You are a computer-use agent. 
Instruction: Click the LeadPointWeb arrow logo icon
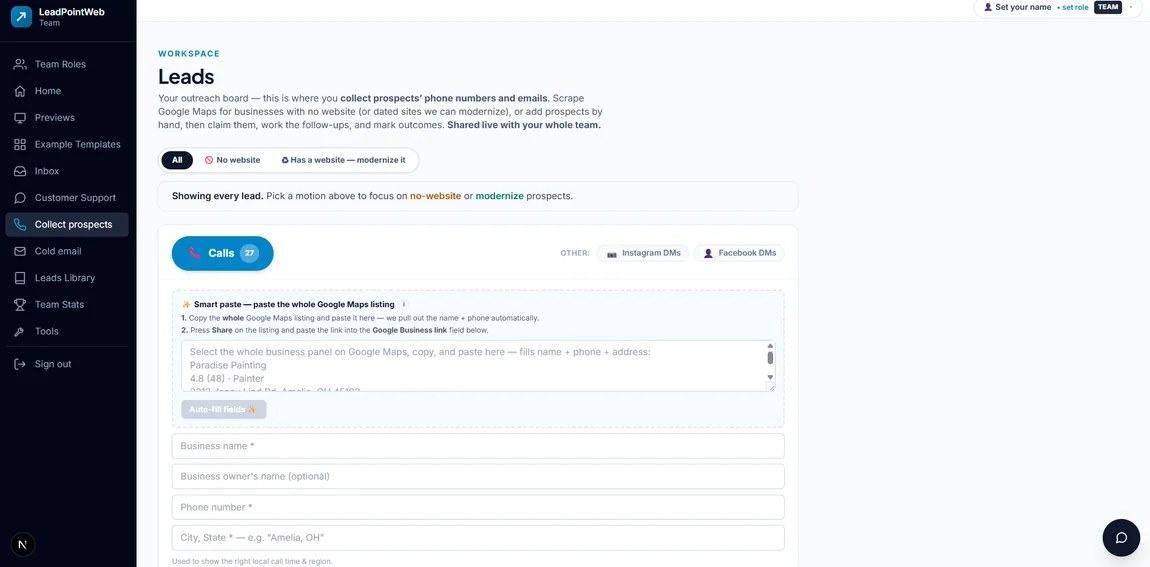point(21,17)
